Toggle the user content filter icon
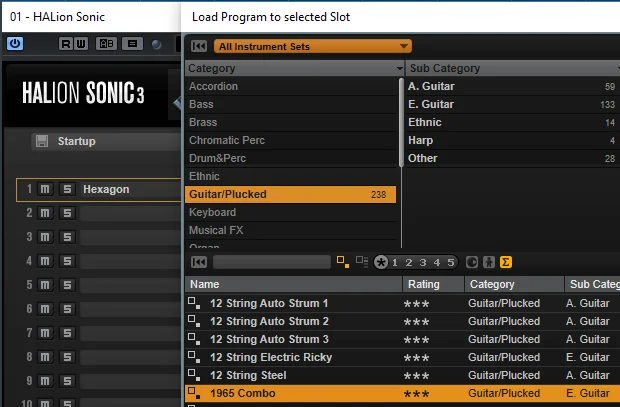This screenshot has height=407, width=620. 489,262
